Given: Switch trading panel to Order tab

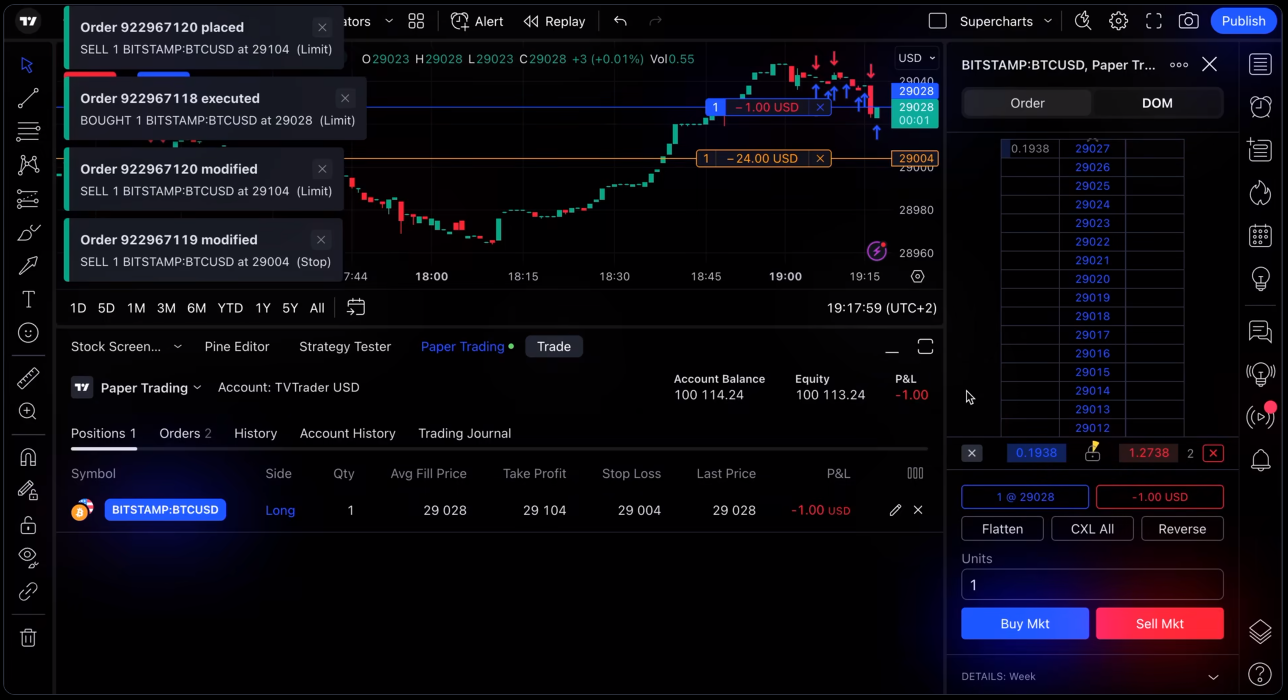Looking at the screenshot, I should 1027,103.
